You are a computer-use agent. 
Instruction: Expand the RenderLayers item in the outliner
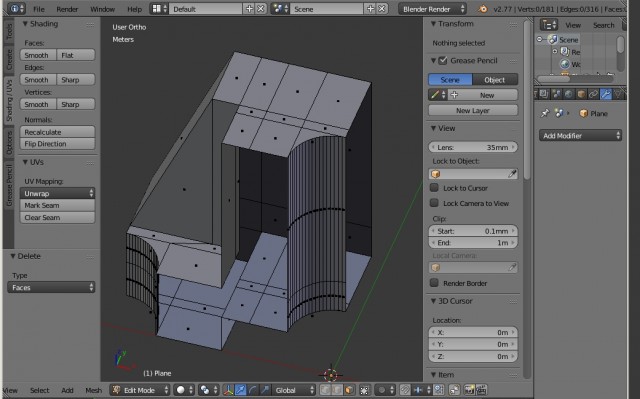pyautogui.click(x=555, y=52)
